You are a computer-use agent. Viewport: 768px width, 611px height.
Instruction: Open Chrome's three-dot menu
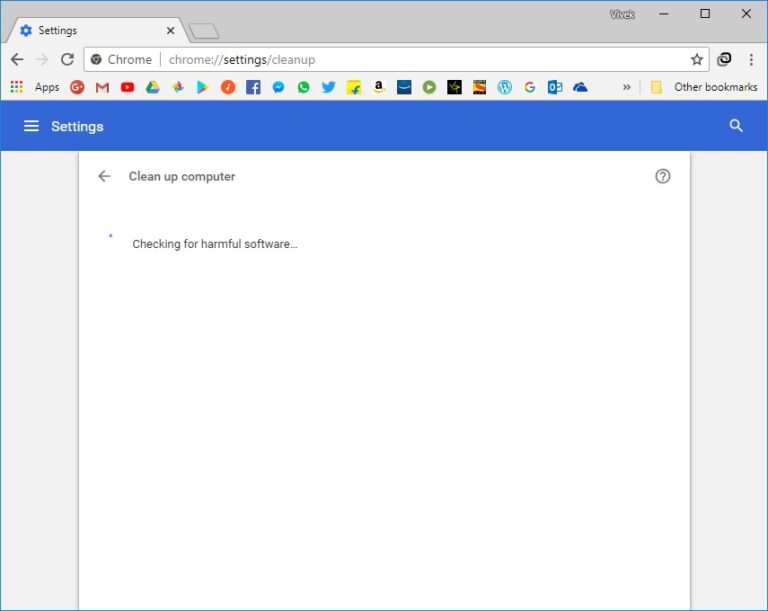point(751,60)
